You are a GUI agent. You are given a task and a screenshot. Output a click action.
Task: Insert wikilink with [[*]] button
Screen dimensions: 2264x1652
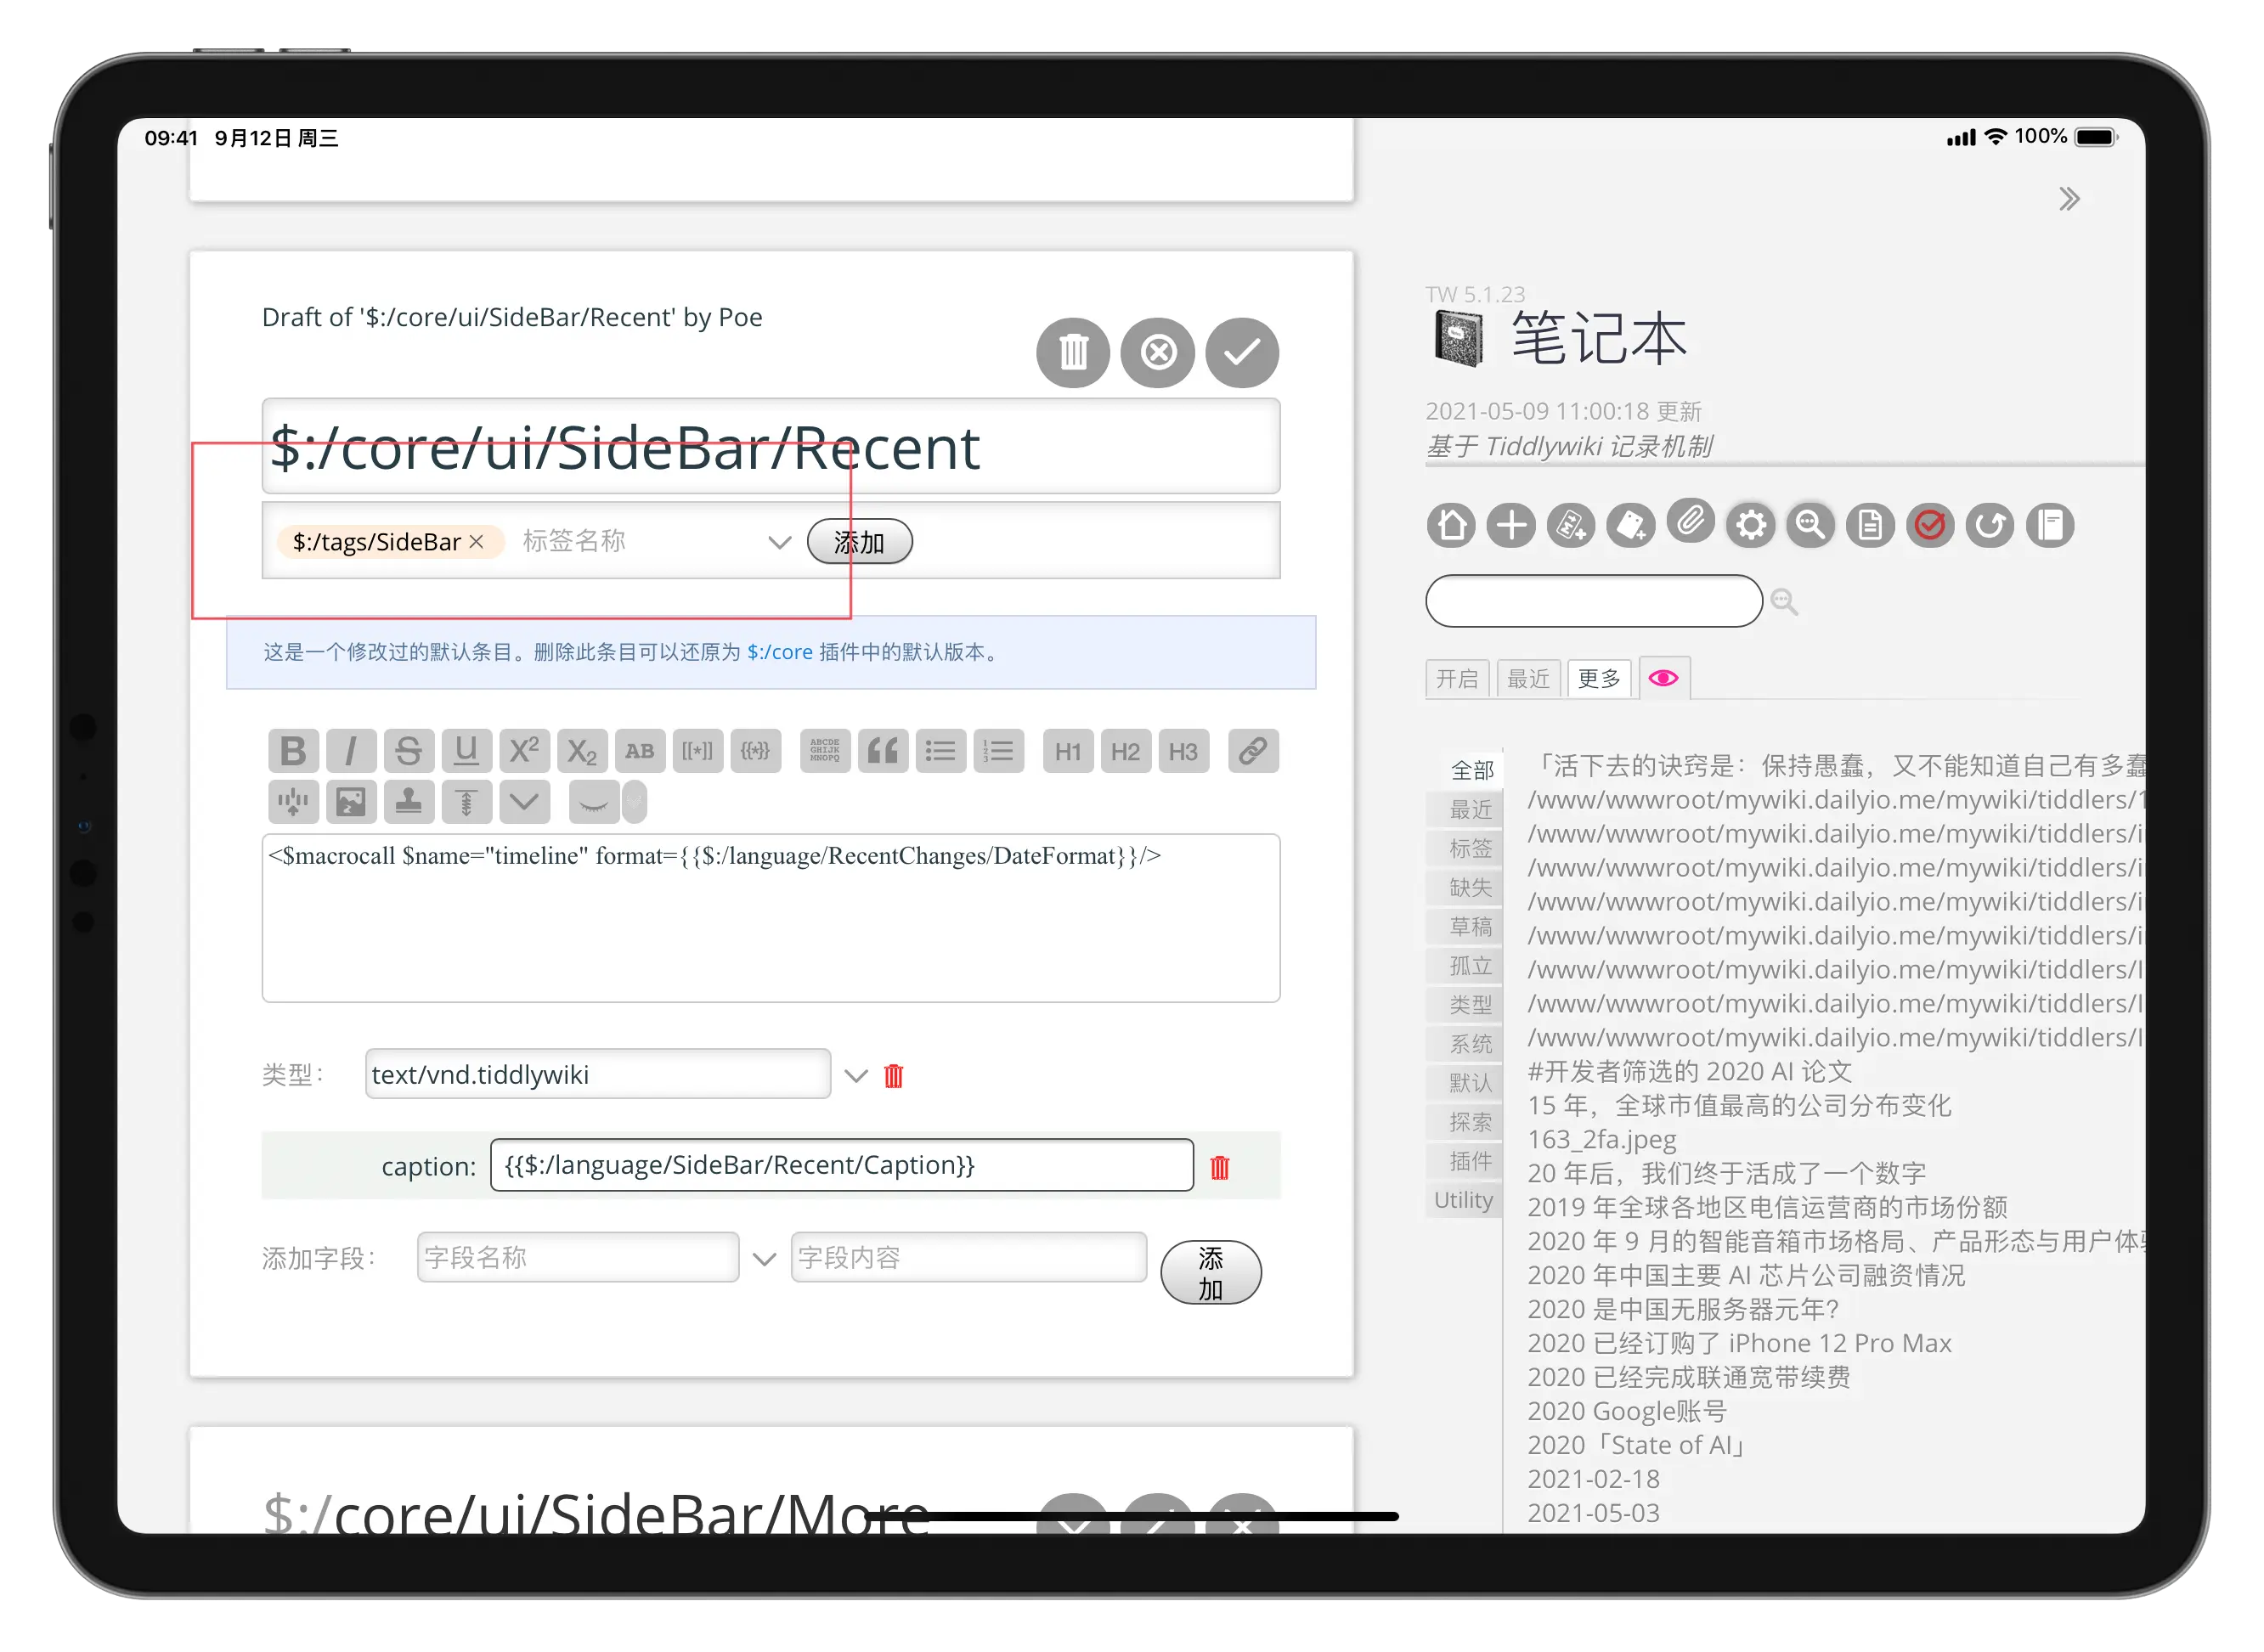(697, 751)
